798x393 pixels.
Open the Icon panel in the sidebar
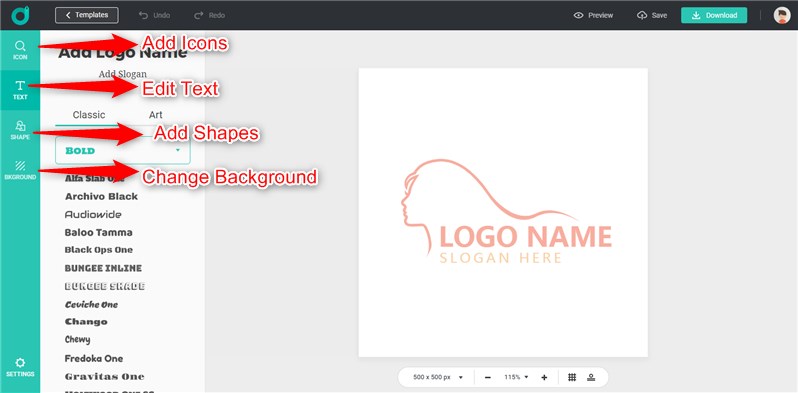tap(20, 50)
